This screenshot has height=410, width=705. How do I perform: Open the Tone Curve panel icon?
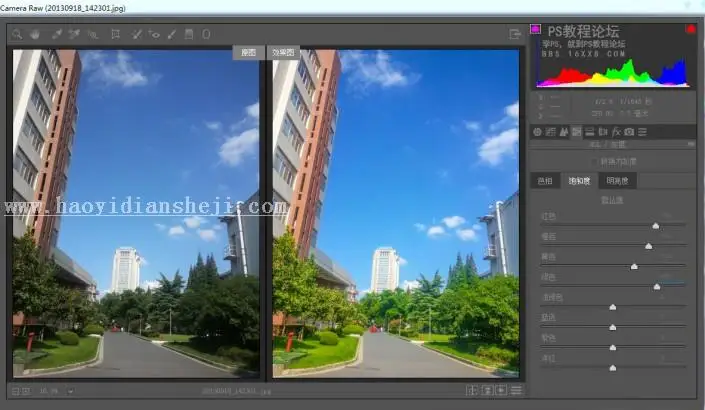click(550, 132)
